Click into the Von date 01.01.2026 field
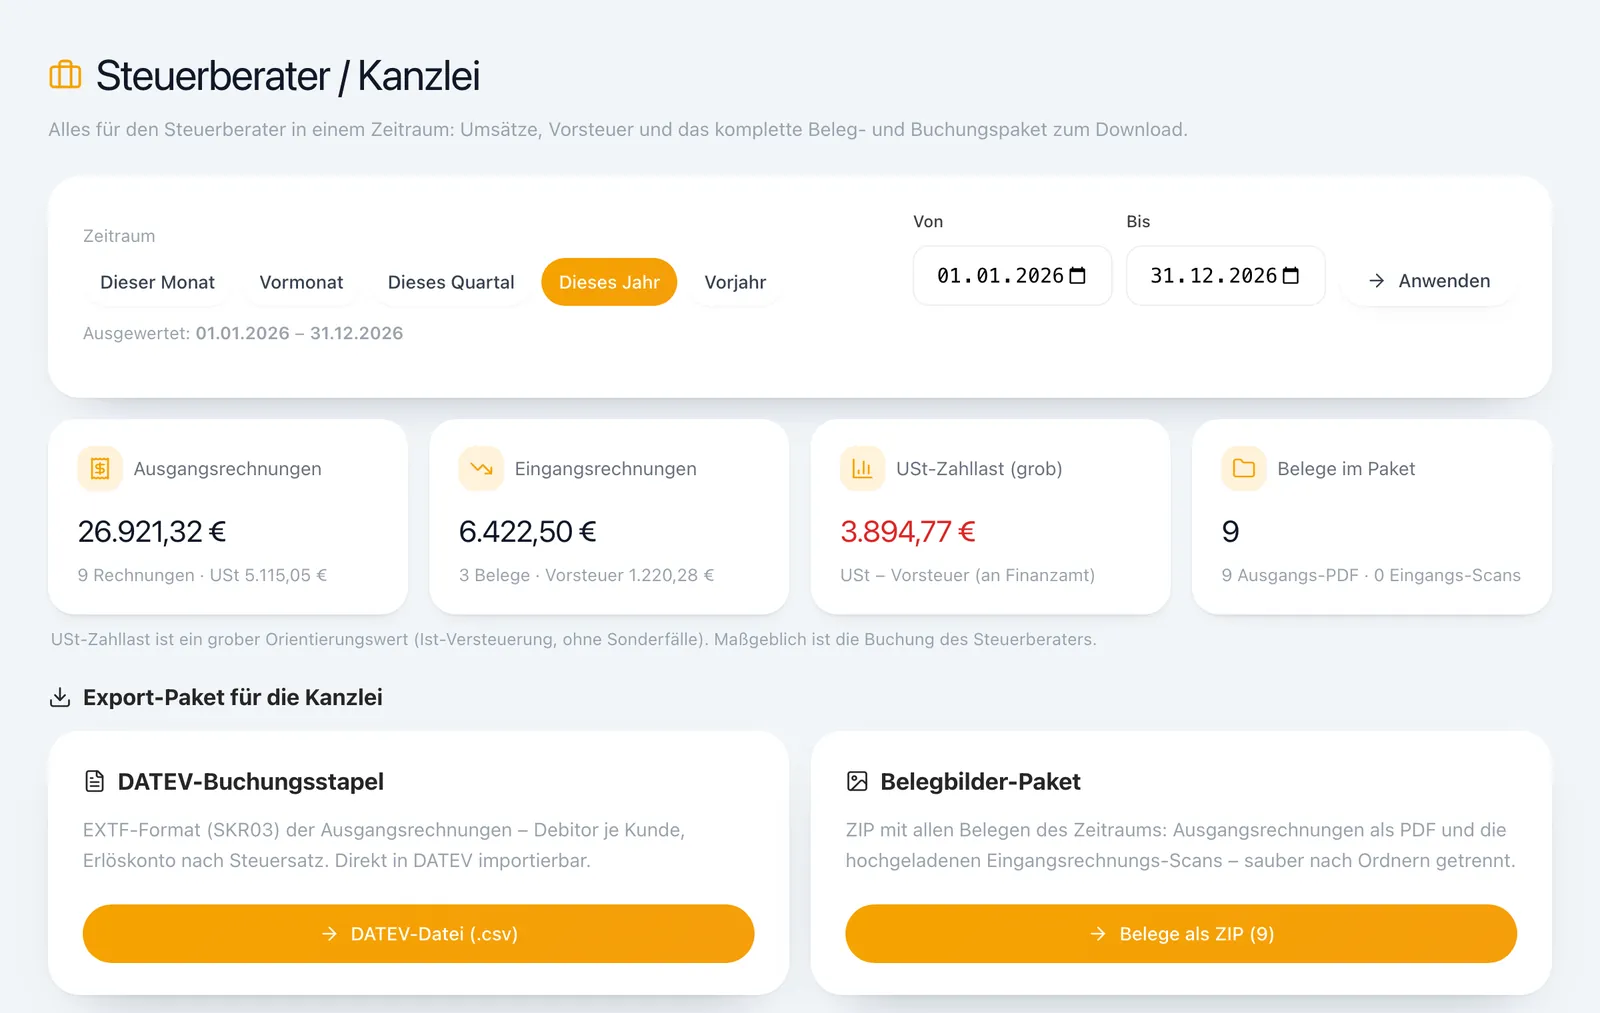Viewport: 1600px width, 1013px height. 1012,276
